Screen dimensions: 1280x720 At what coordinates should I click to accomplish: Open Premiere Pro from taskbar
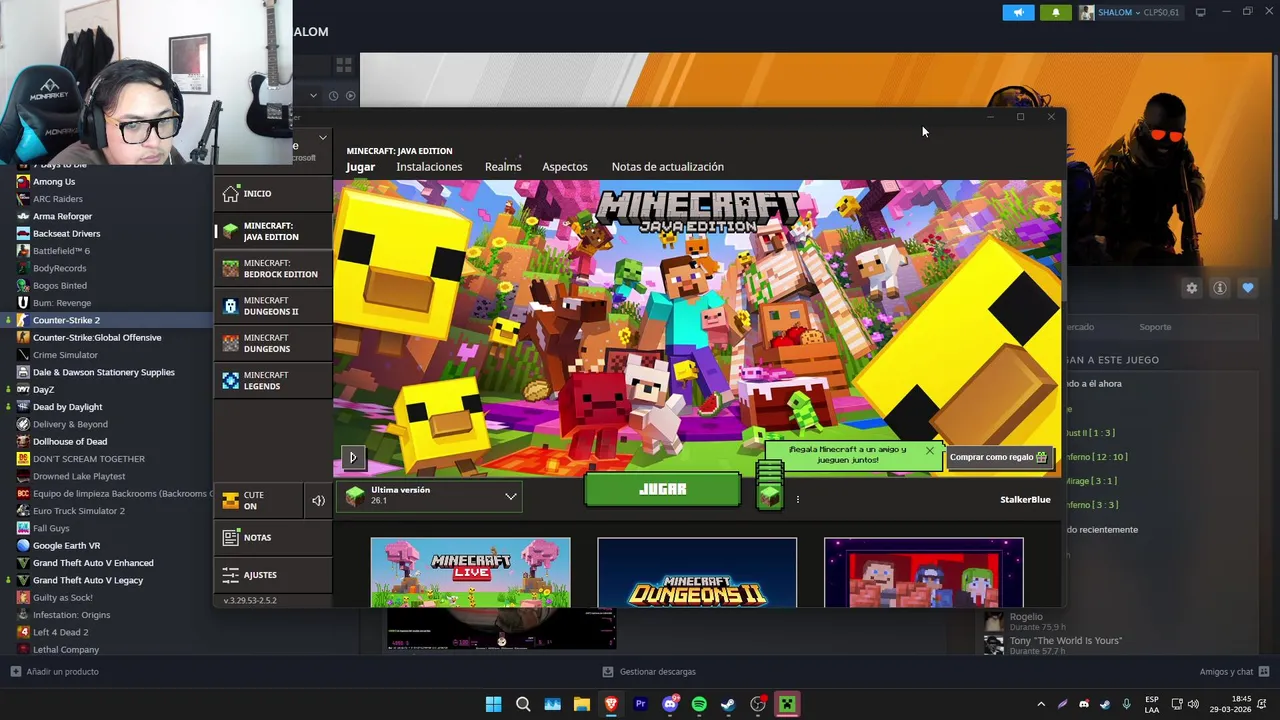pos(640,705)
